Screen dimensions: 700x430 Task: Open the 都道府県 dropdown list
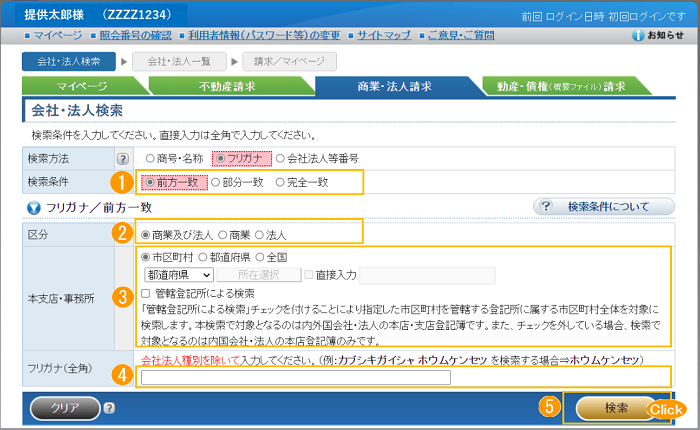(179, 275)
